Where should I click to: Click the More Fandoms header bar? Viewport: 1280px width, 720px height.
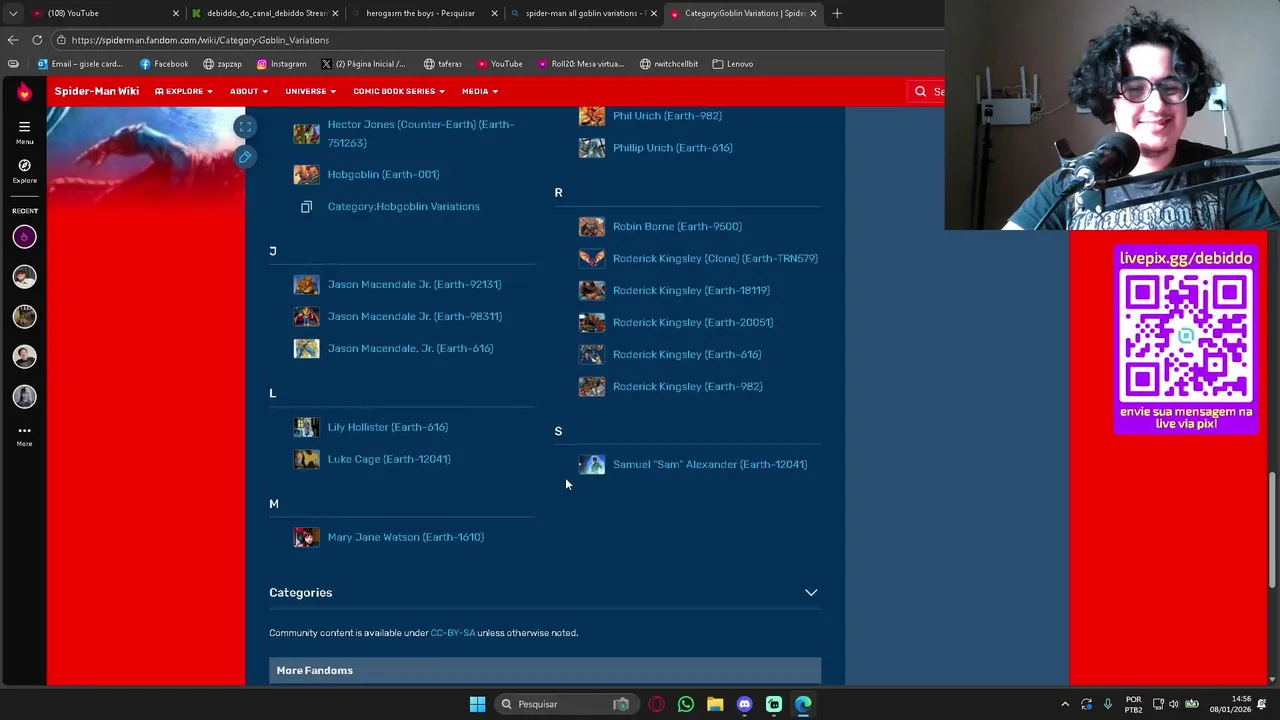coord(545,670)
